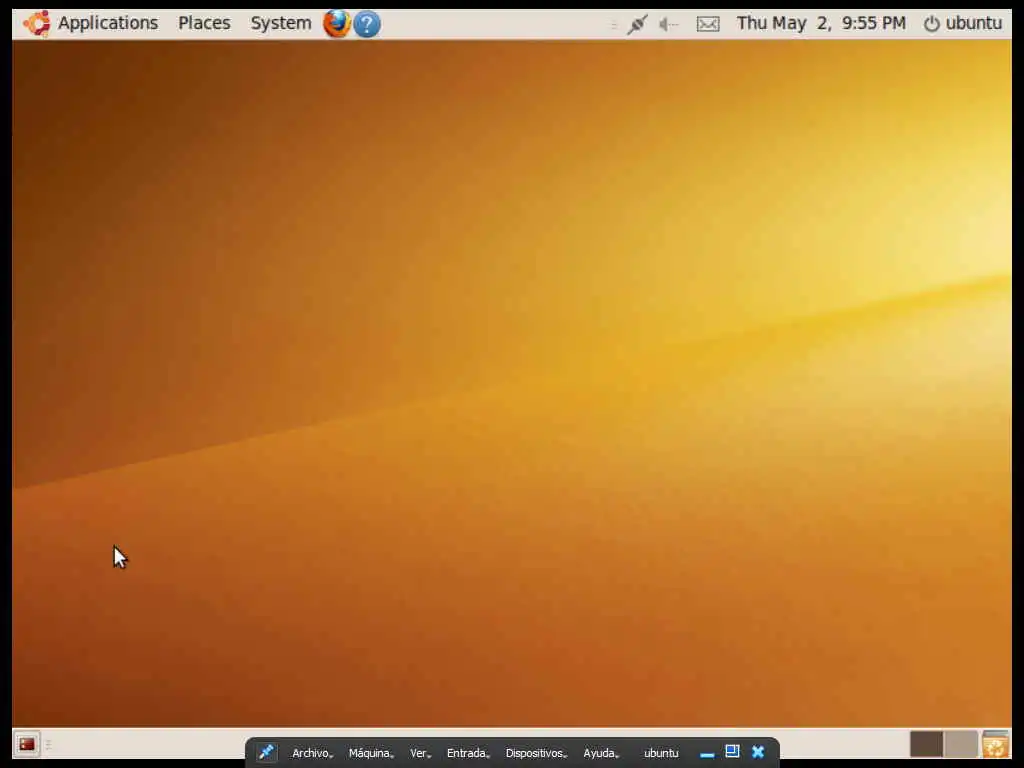
Task: Open the Dispositivos dropdown menu
Action: point(536,753)
